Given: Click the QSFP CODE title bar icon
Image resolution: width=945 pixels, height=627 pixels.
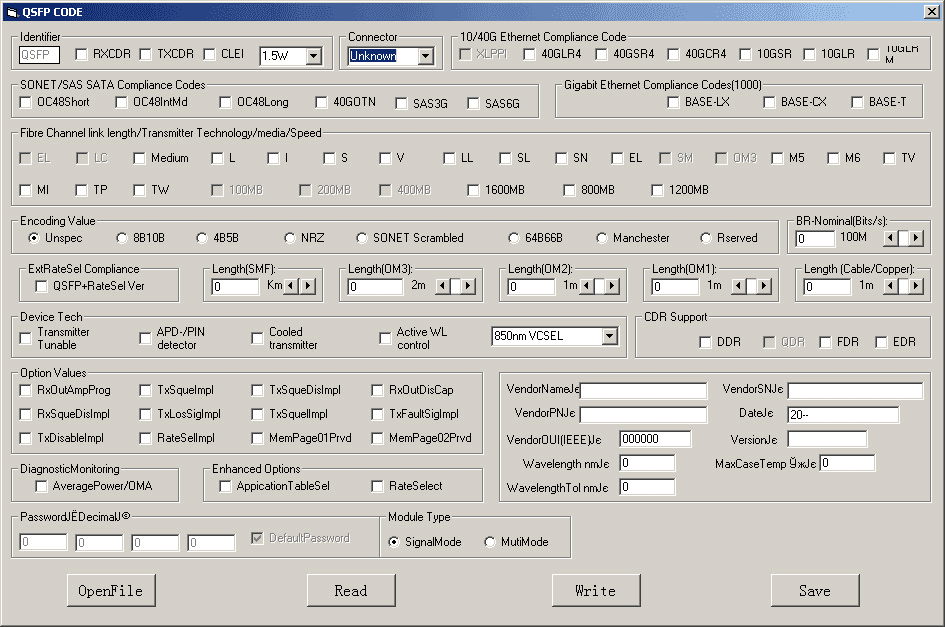Looking at the screenshot, I should click(11, 12).
